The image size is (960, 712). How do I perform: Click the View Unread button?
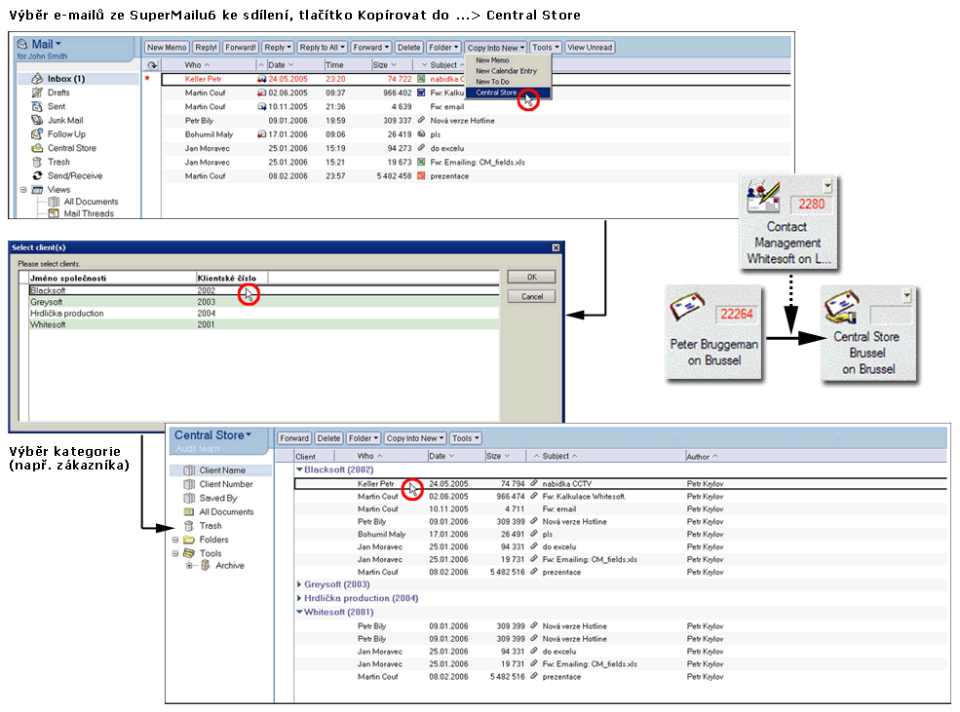pyautogui.click(x=590, y=47)
